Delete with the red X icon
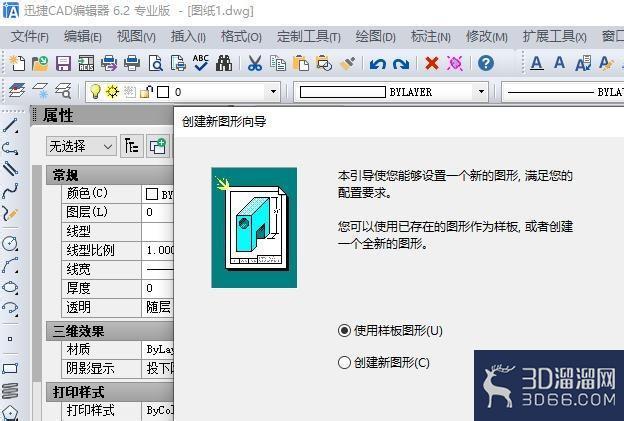The width and height of the screenshot is (624, 421). pos(432,63)
